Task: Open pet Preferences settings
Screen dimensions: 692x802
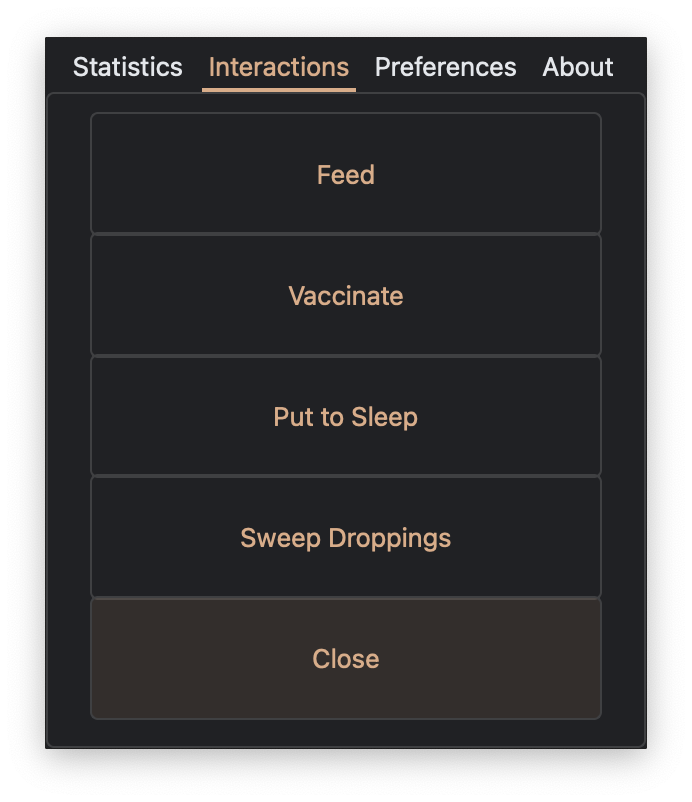Action: pyautogui.click(x=445, y=67)
